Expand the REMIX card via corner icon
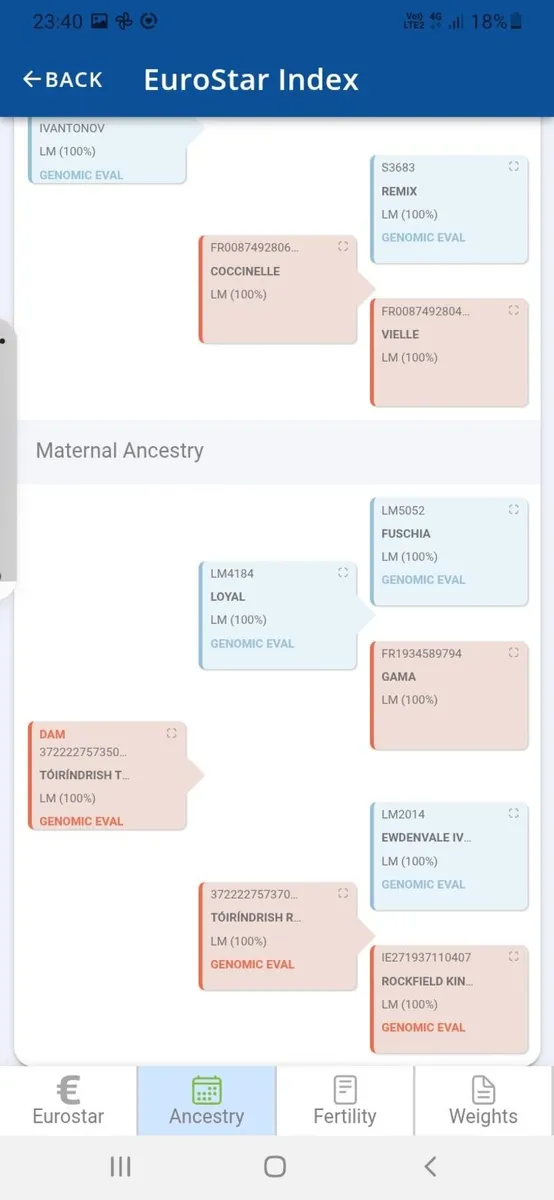Viewport: 554px width, 1200px height. click(x=513, y=167)
